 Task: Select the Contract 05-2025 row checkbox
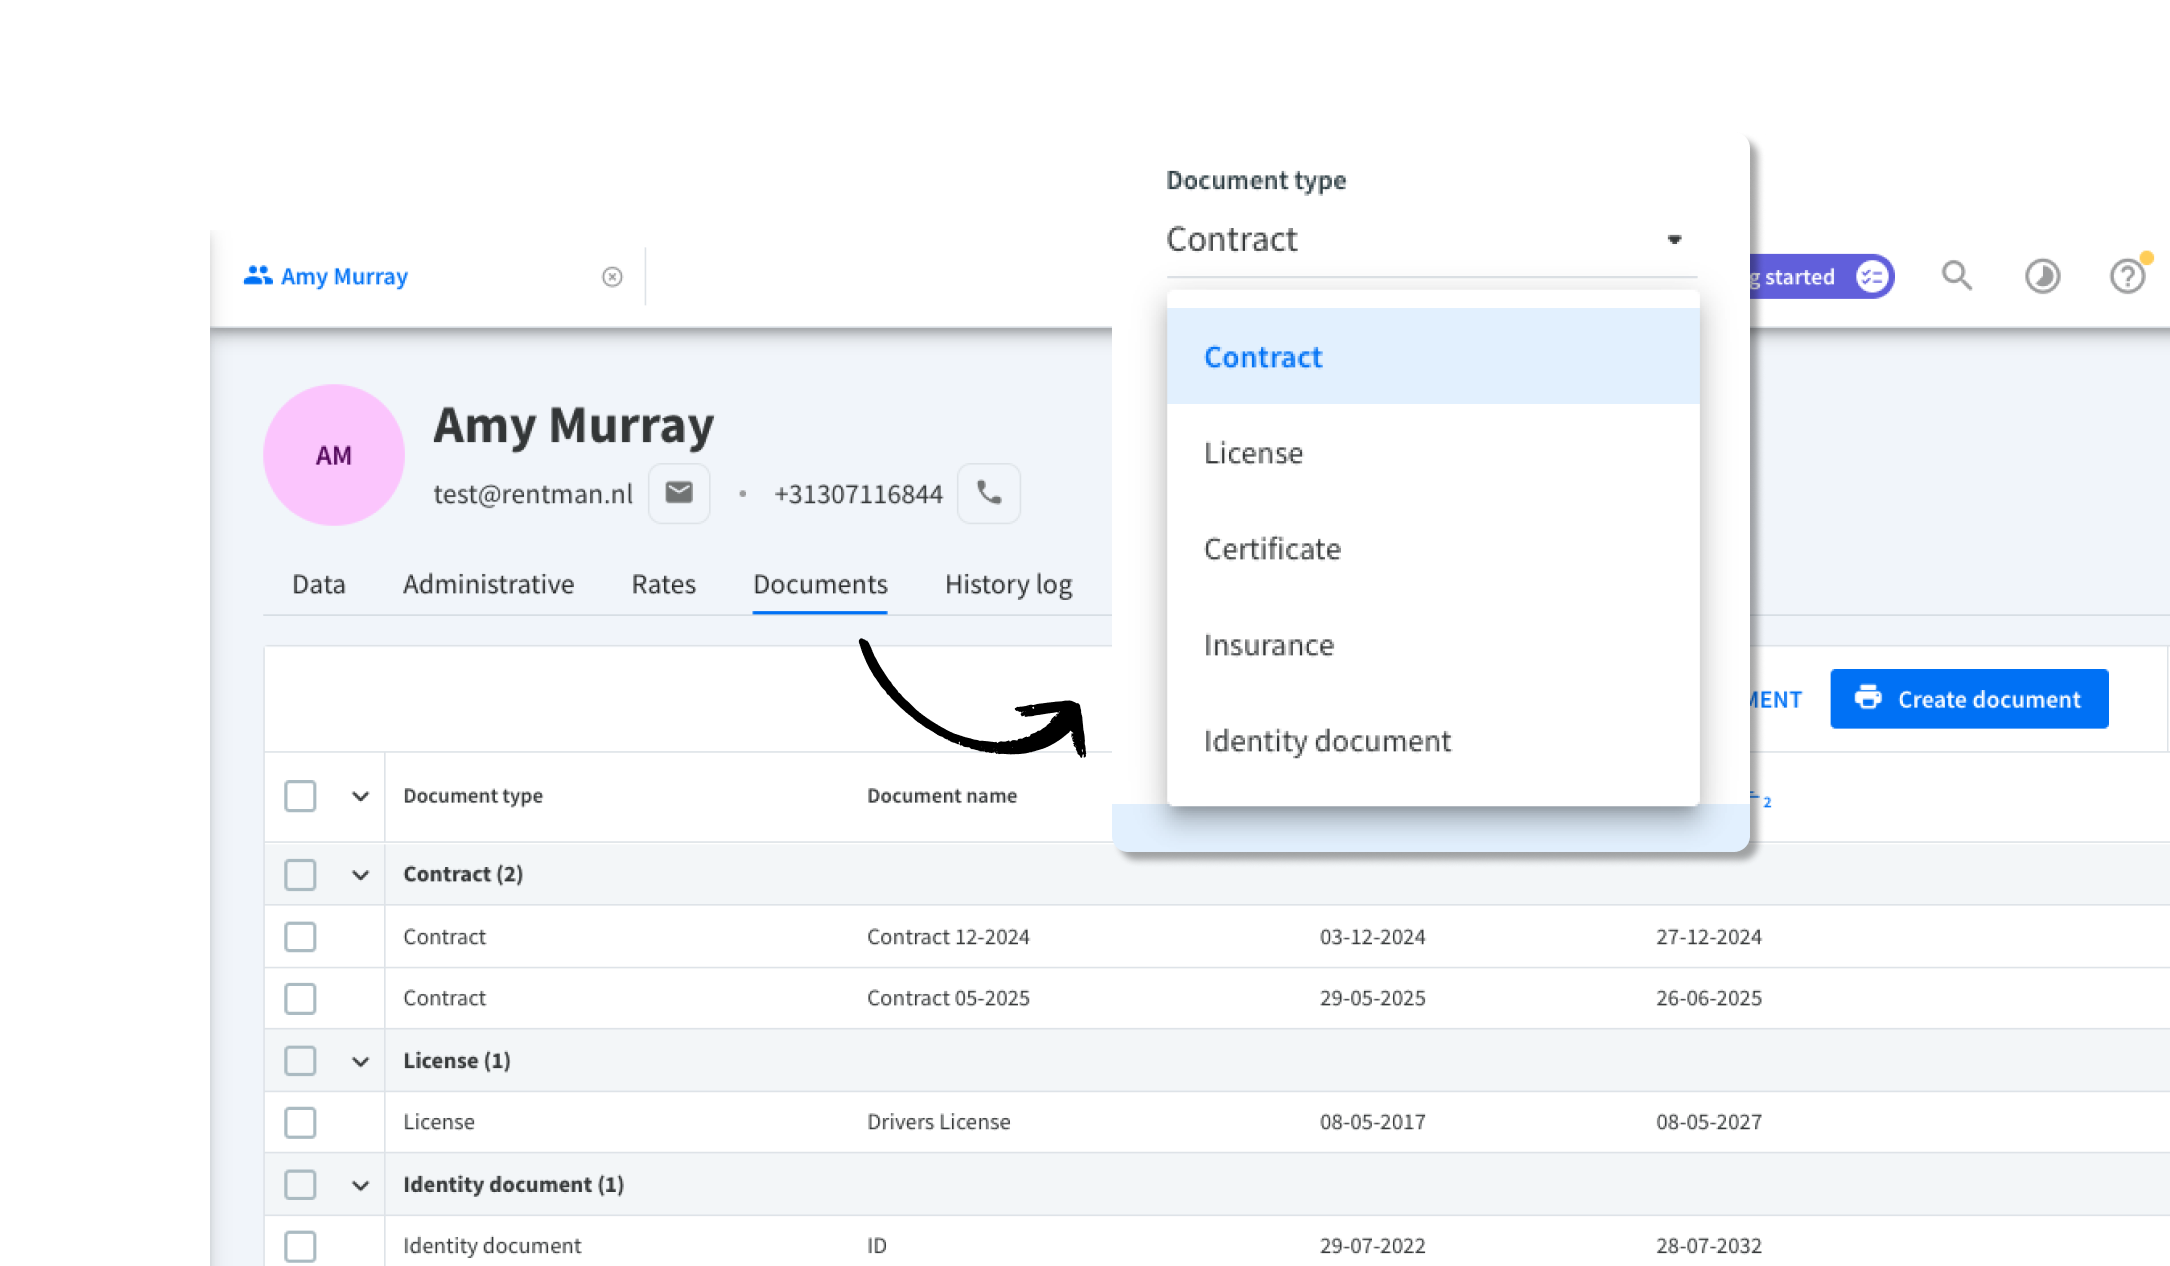pyautogui.click(x=300, y=998)
